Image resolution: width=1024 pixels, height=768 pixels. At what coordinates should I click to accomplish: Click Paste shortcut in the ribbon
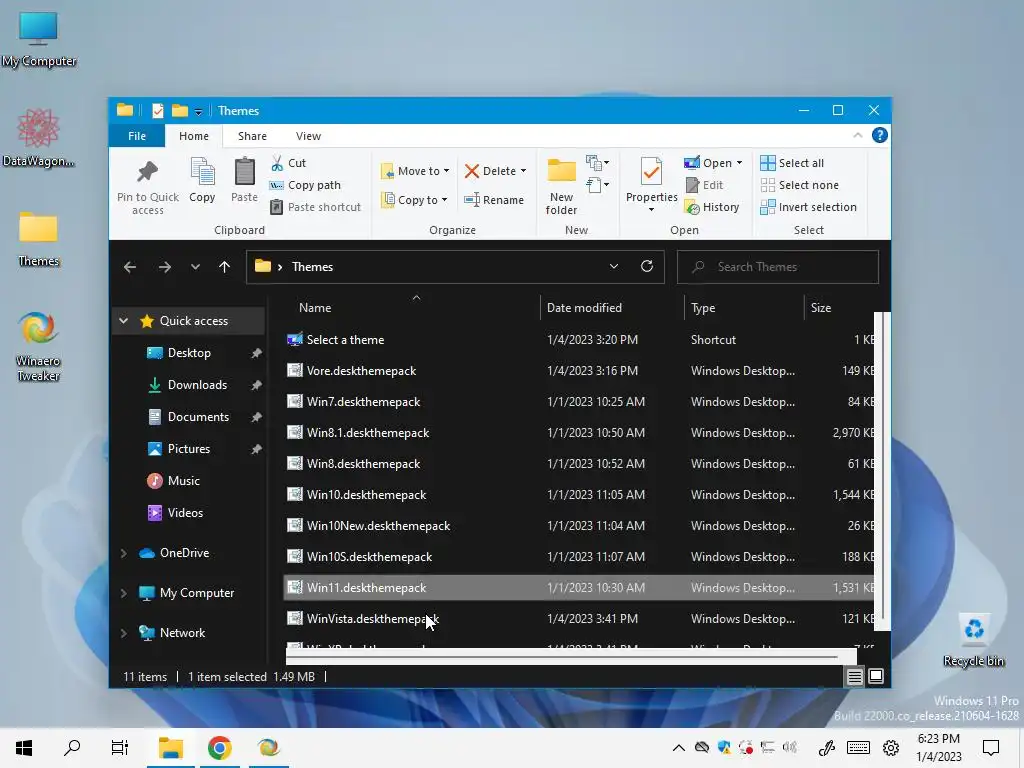[x=315, y=207]
